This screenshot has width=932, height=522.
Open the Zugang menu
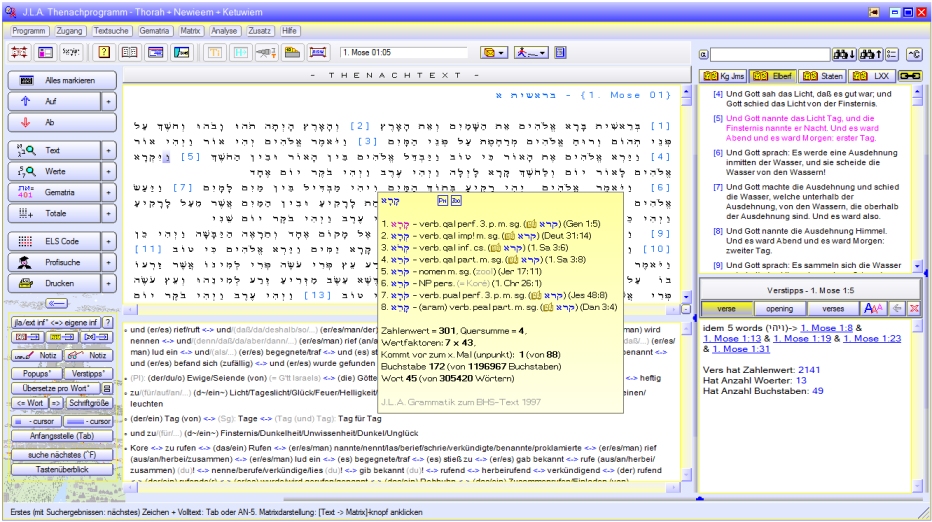(x=70, y=31)
